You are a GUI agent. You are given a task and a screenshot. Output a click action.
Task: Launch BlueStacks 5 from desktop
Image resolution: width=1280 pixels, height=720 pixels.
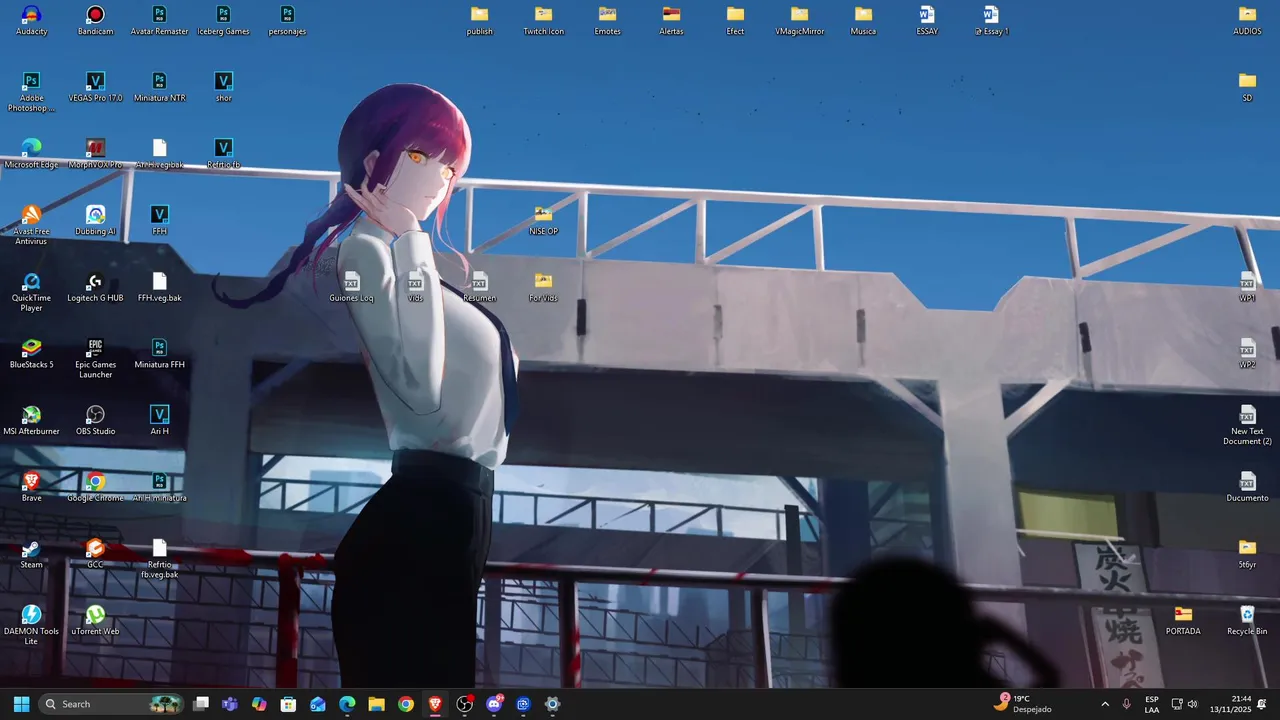[x=31, y=354]
